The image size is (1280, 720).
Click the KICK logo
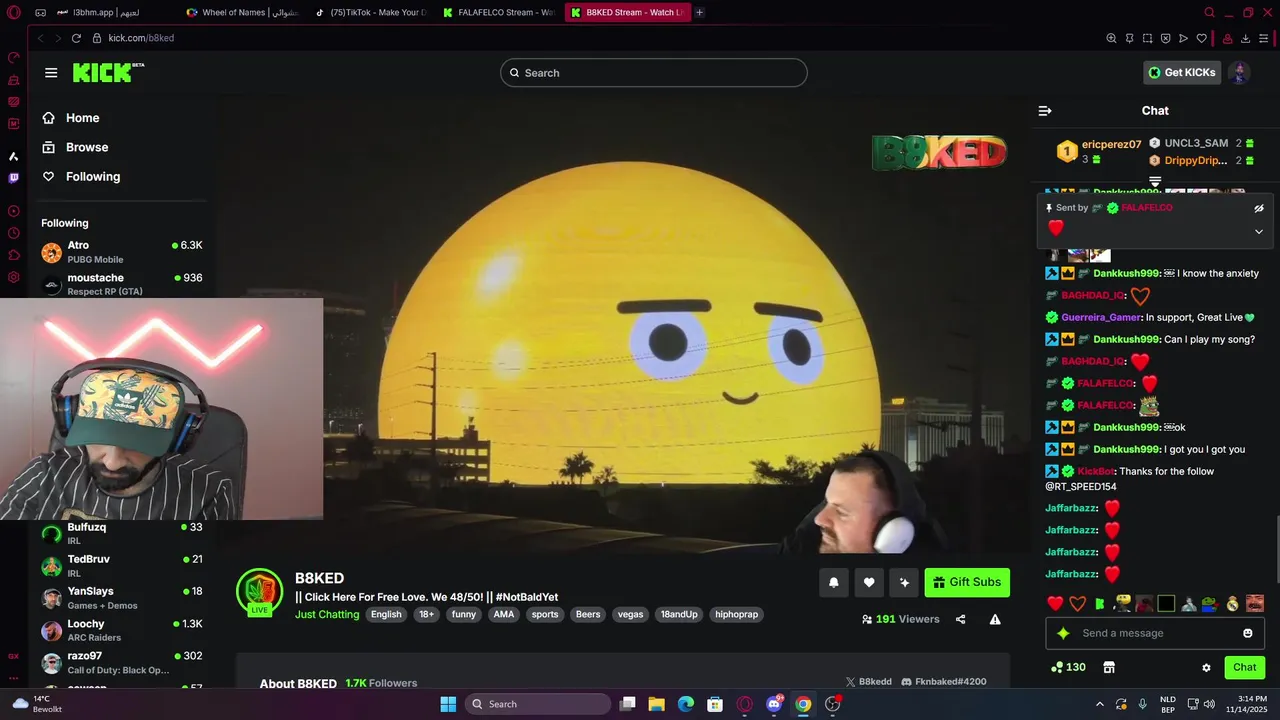pyautogui.click(x=108, y=72)
